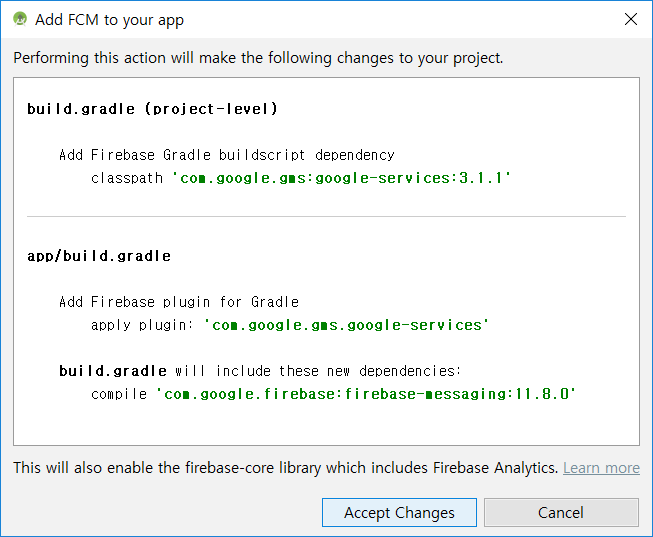The width and height of the screenshot is (653, 537).
Task: Click the firebase-core library notice text
Action: pyautogui.click(x=285, y=468)
